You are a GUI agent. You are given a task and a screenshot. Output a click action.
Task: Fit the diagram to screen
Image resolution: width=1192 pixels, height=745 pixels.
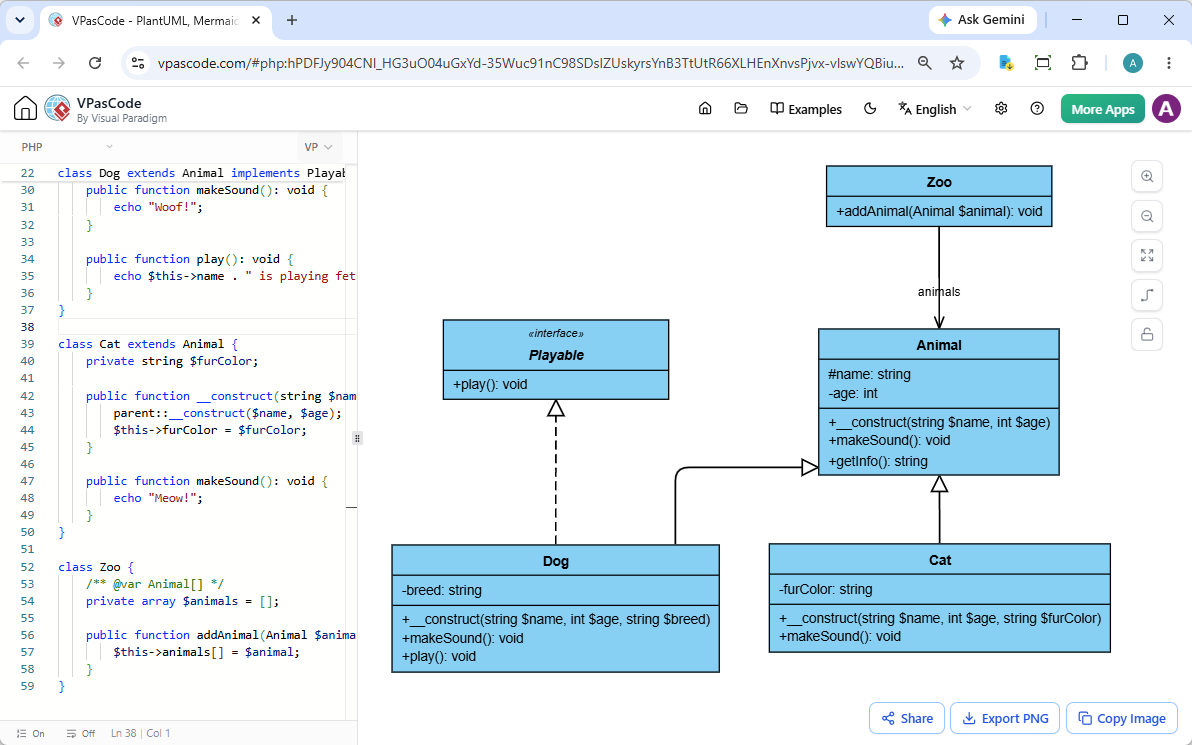[1147, 255]
